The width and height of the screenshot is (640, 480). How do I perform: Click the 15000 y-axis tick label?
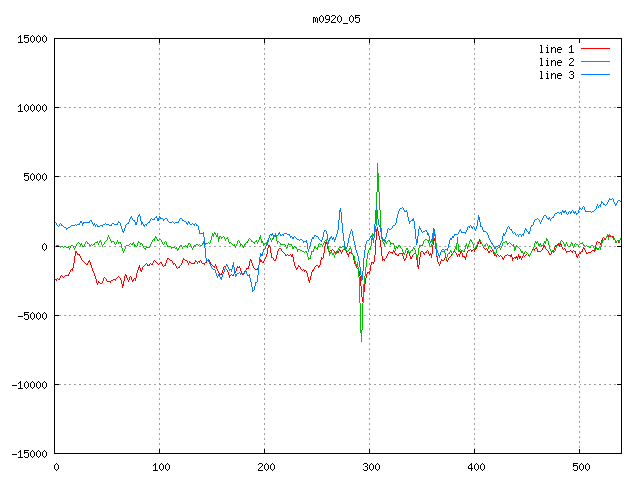coord(32,39)
